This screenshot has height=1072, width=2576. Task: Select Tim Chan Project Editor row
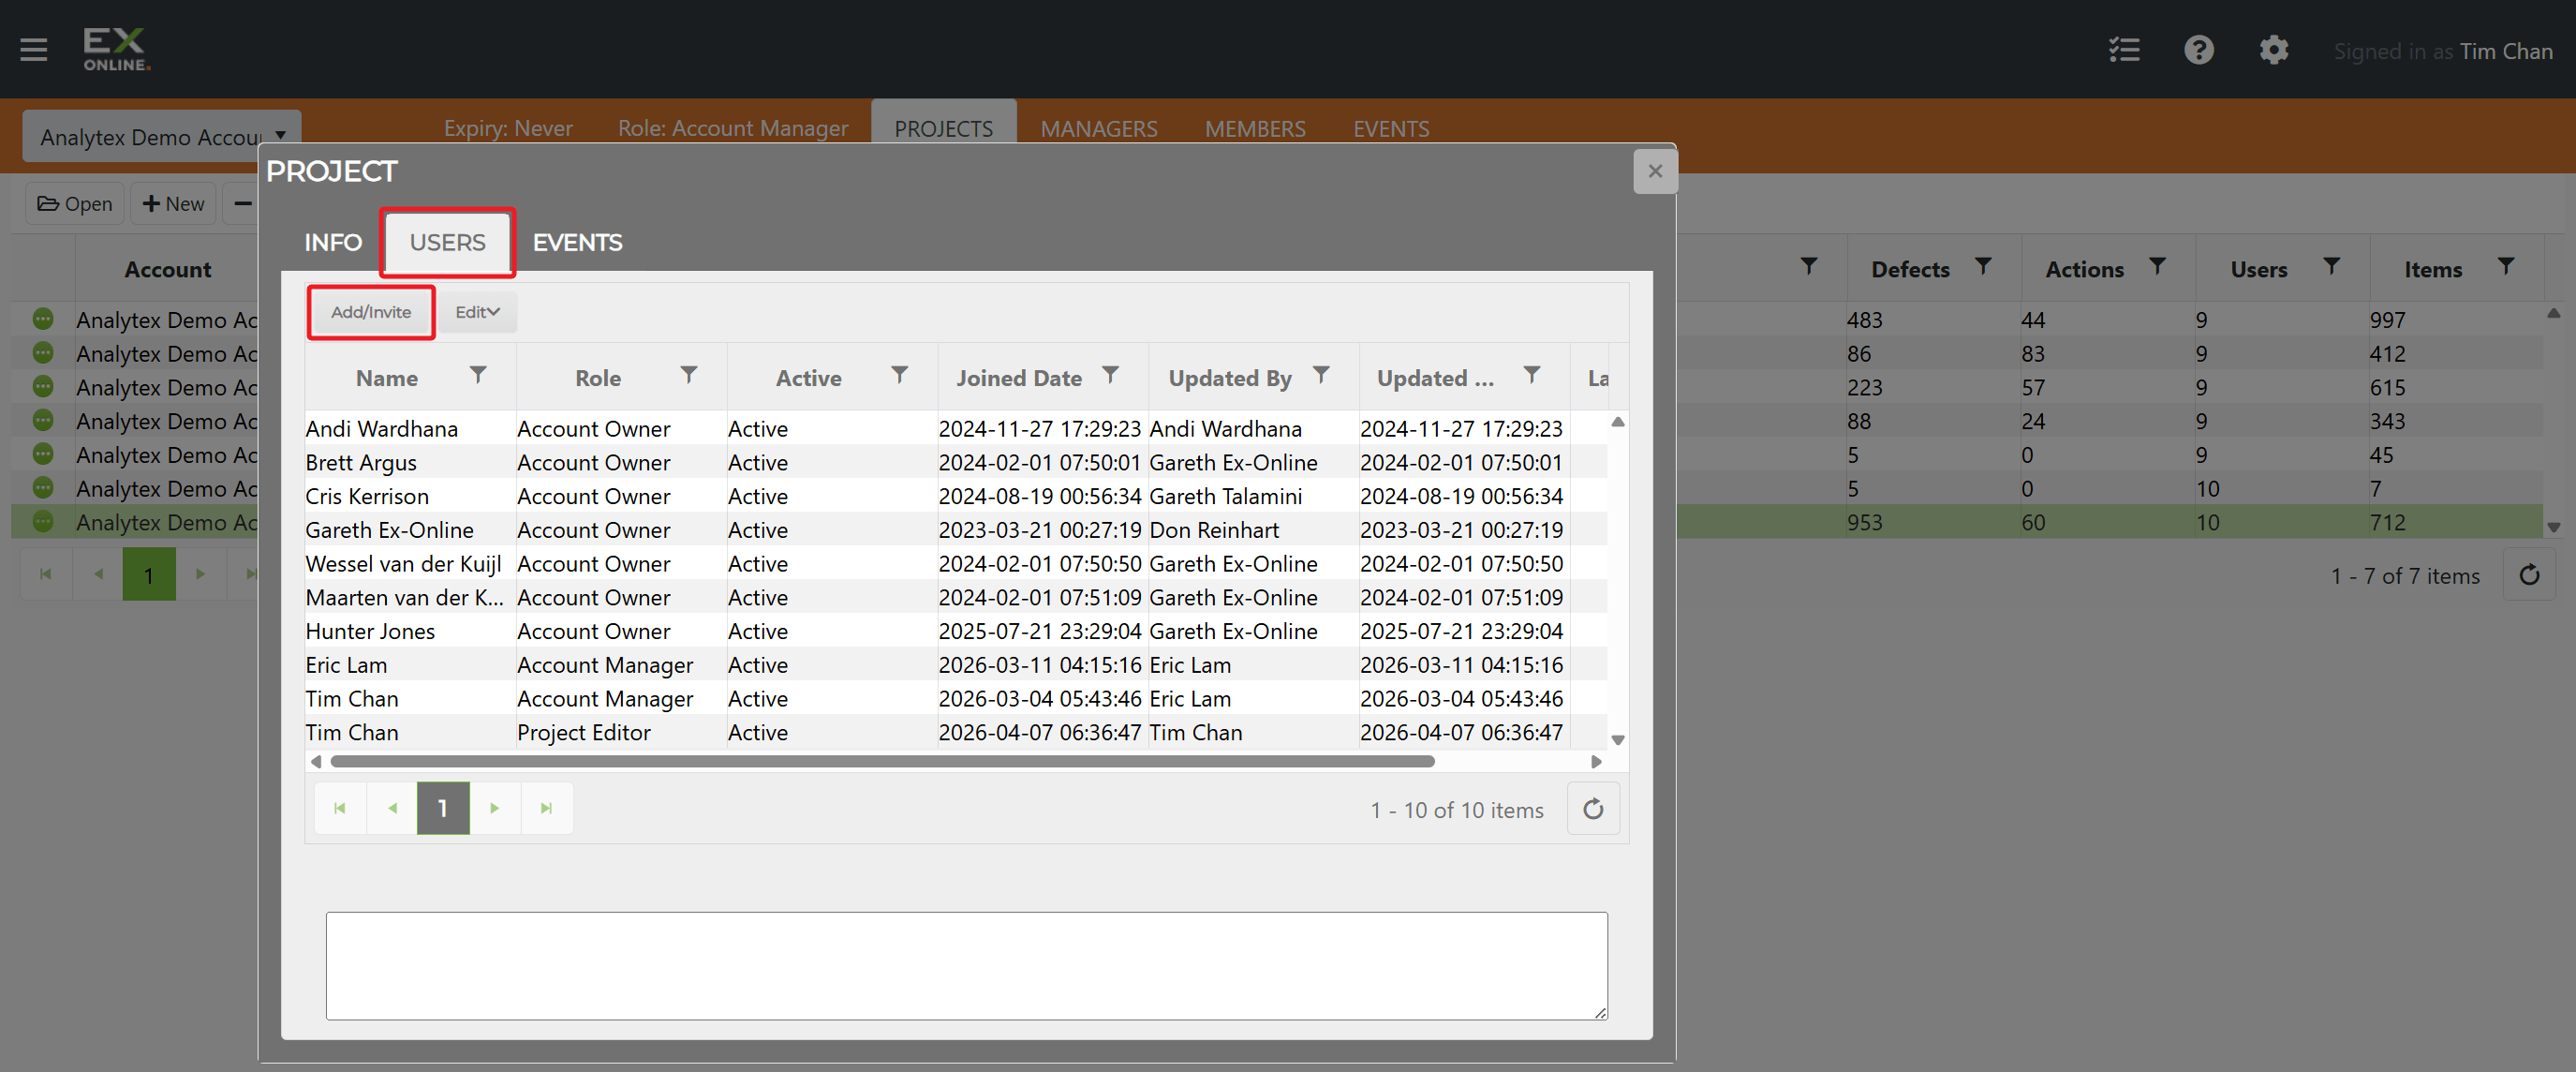coord(956,732)
